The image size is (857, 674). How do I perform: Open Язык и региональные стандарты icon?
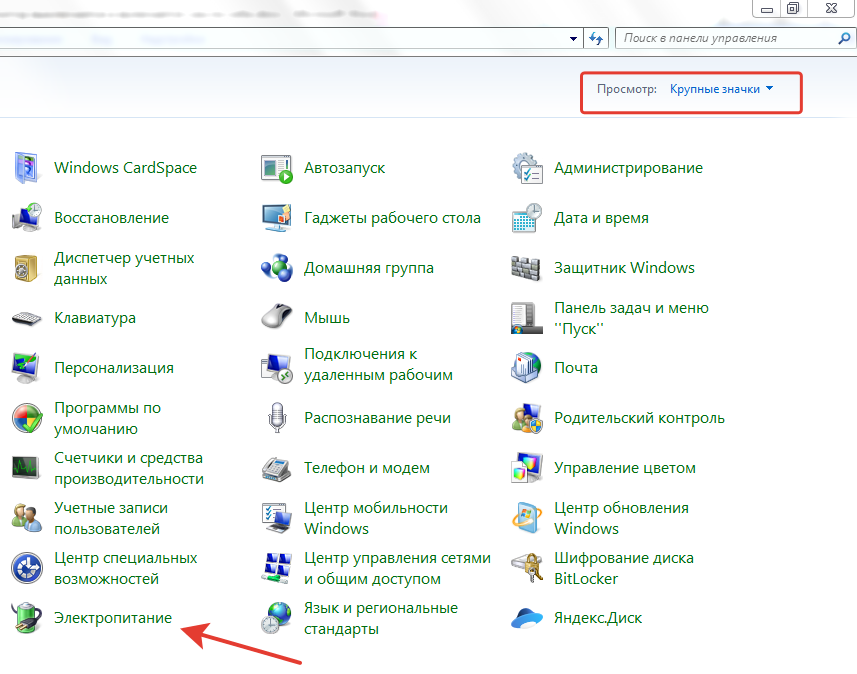[277, 618]
